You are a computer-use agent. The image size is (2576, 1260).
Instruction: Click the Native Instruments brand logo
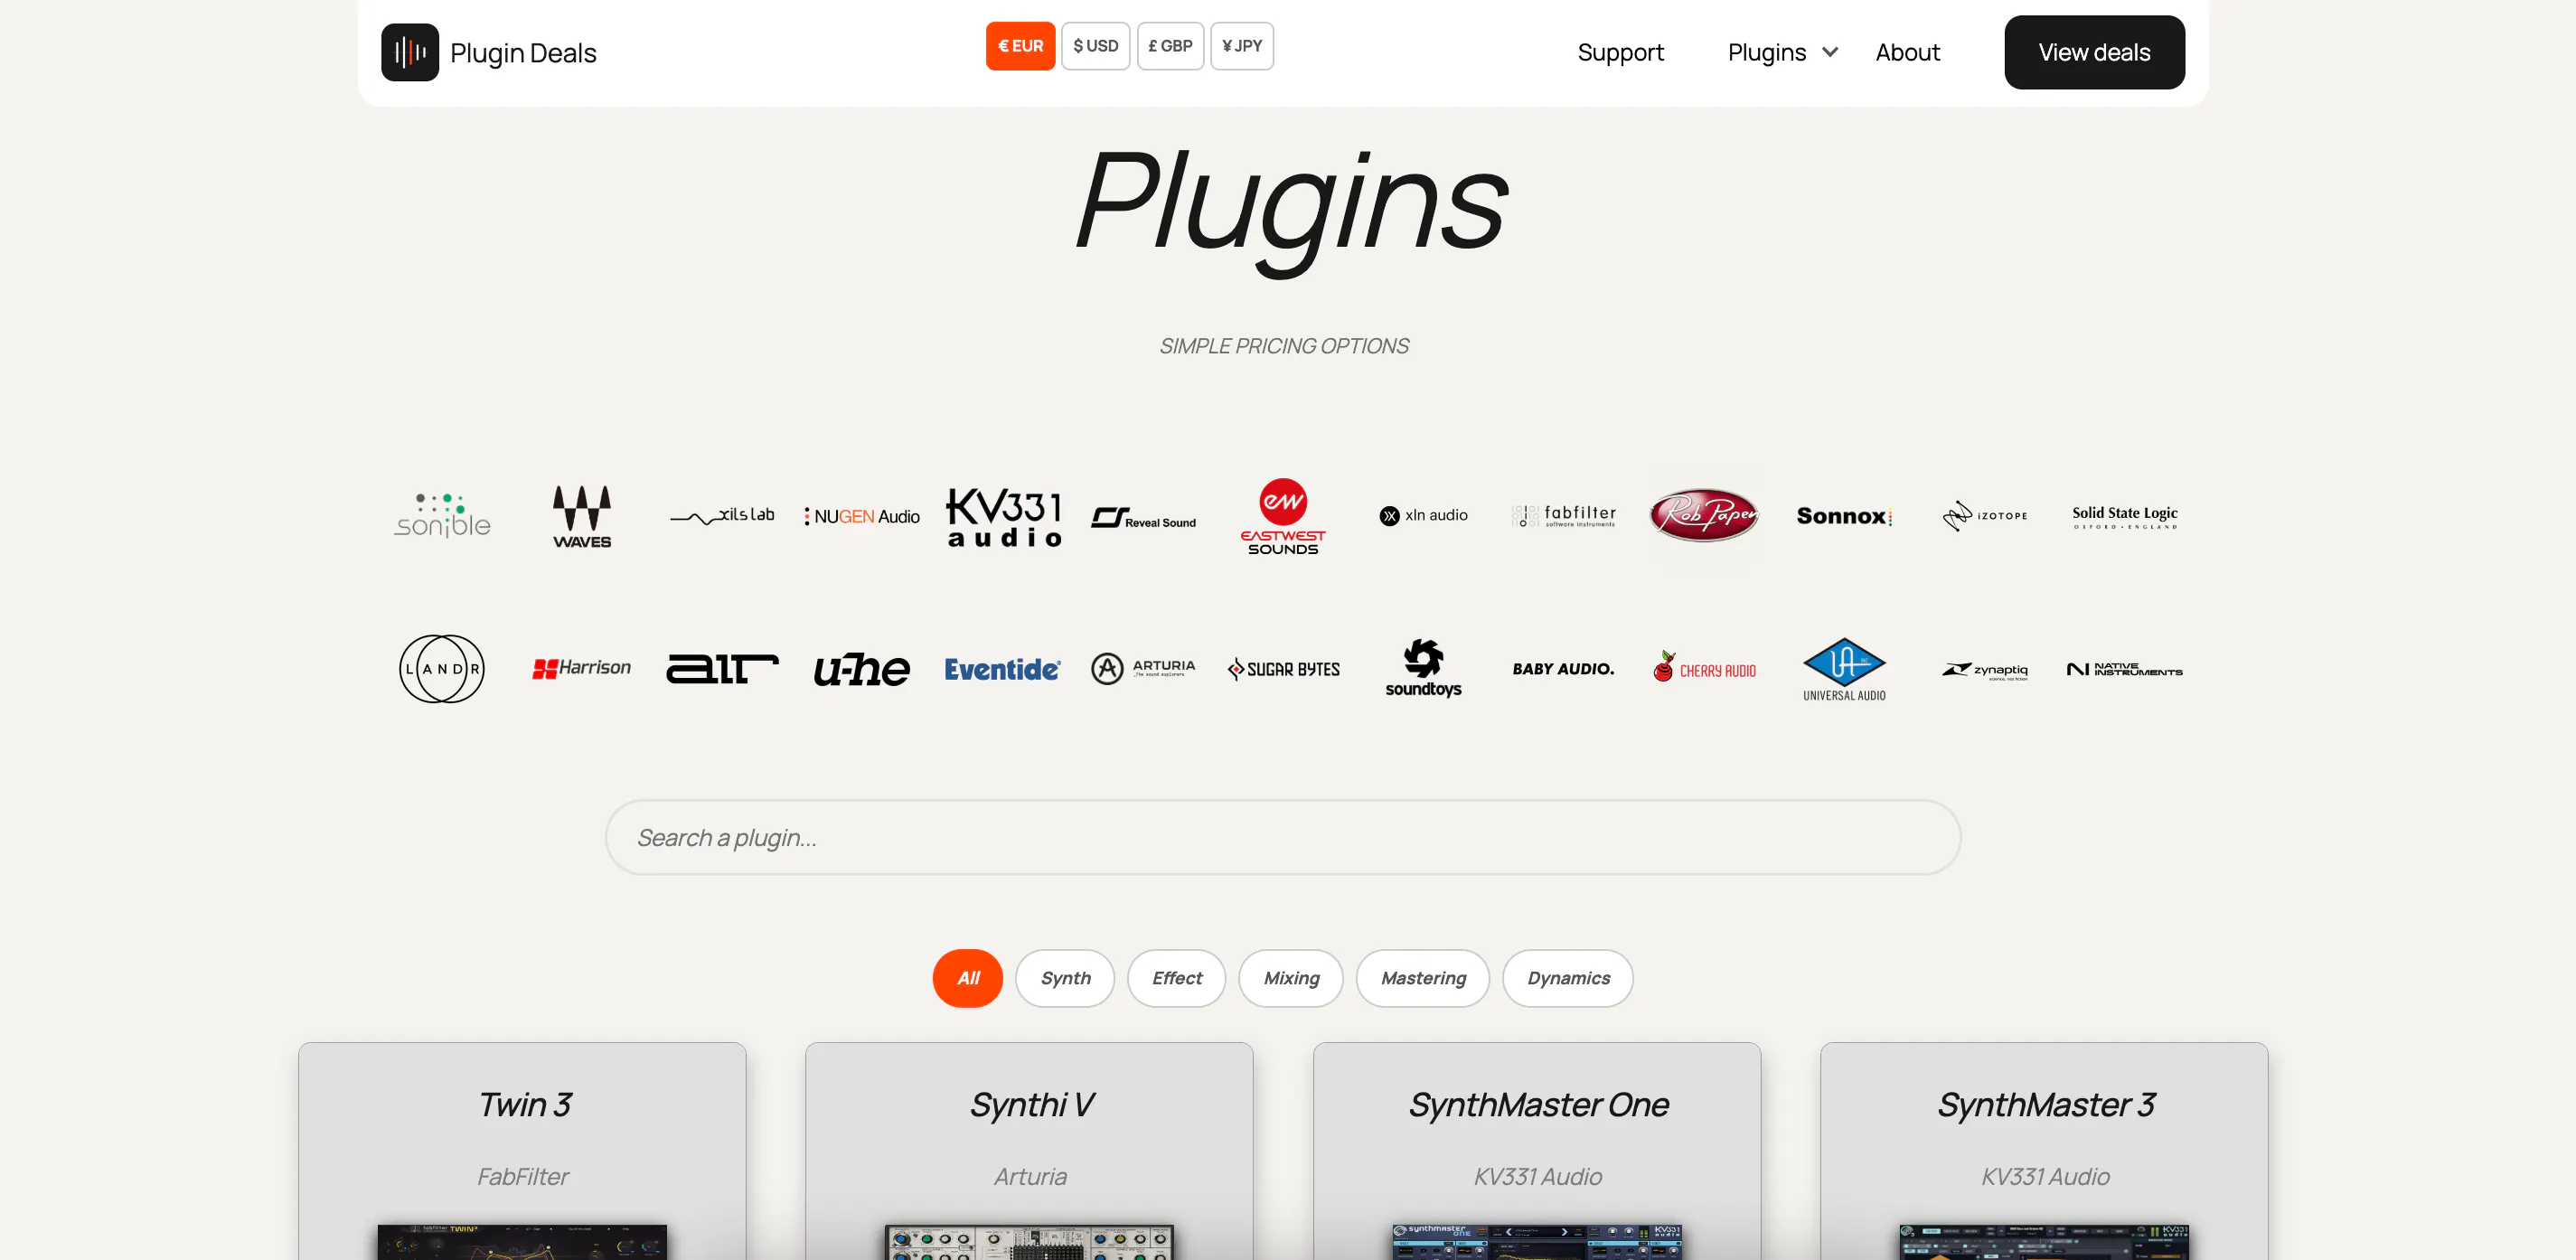(2124, 668)
